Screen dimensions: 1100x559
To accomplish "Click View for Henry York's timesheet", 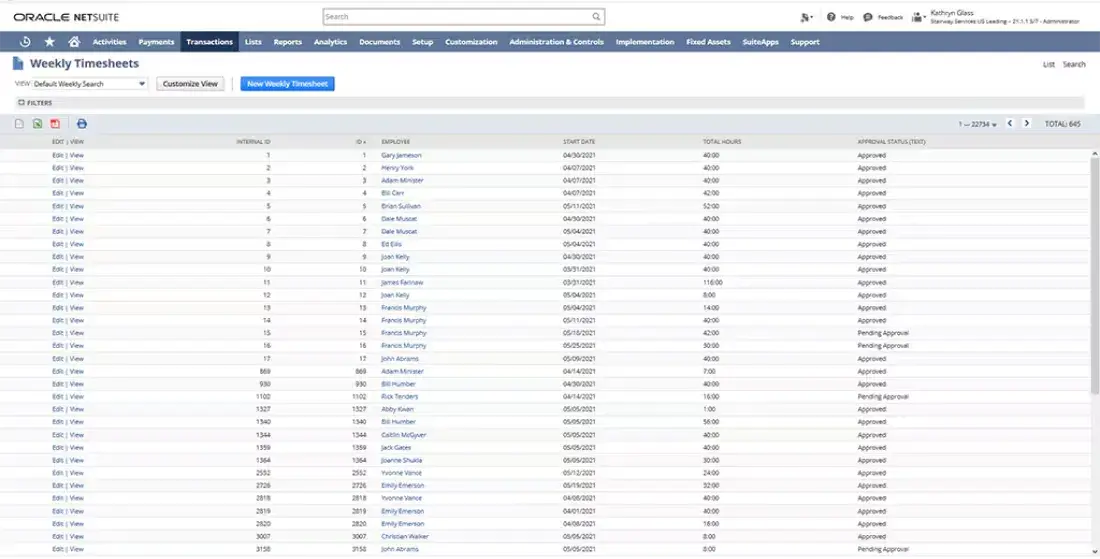I will (x=76, y=168).
